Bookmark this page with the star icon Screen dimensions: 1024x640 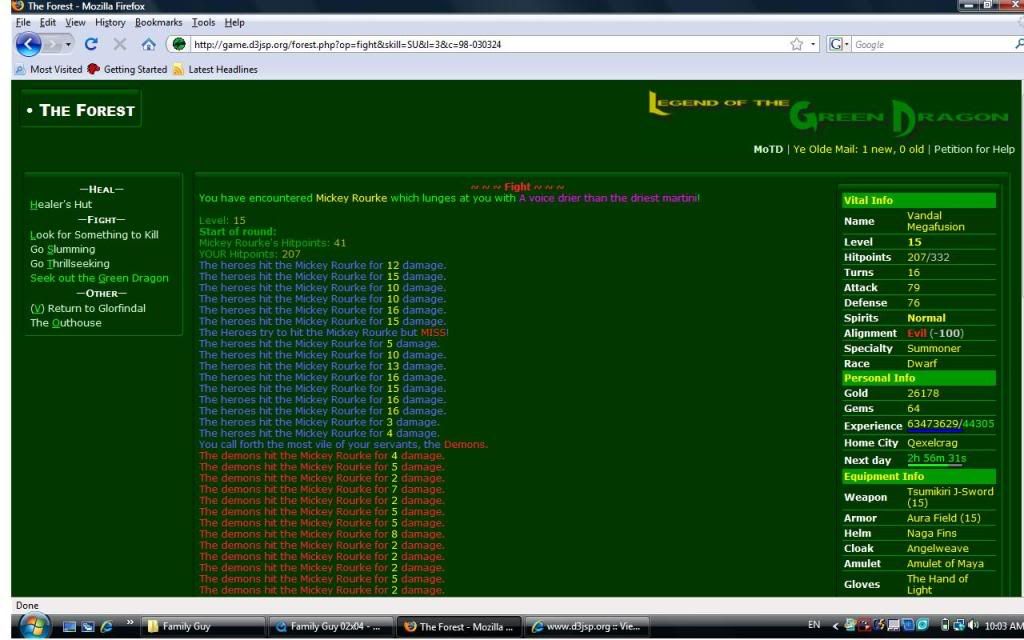(796, 44)
